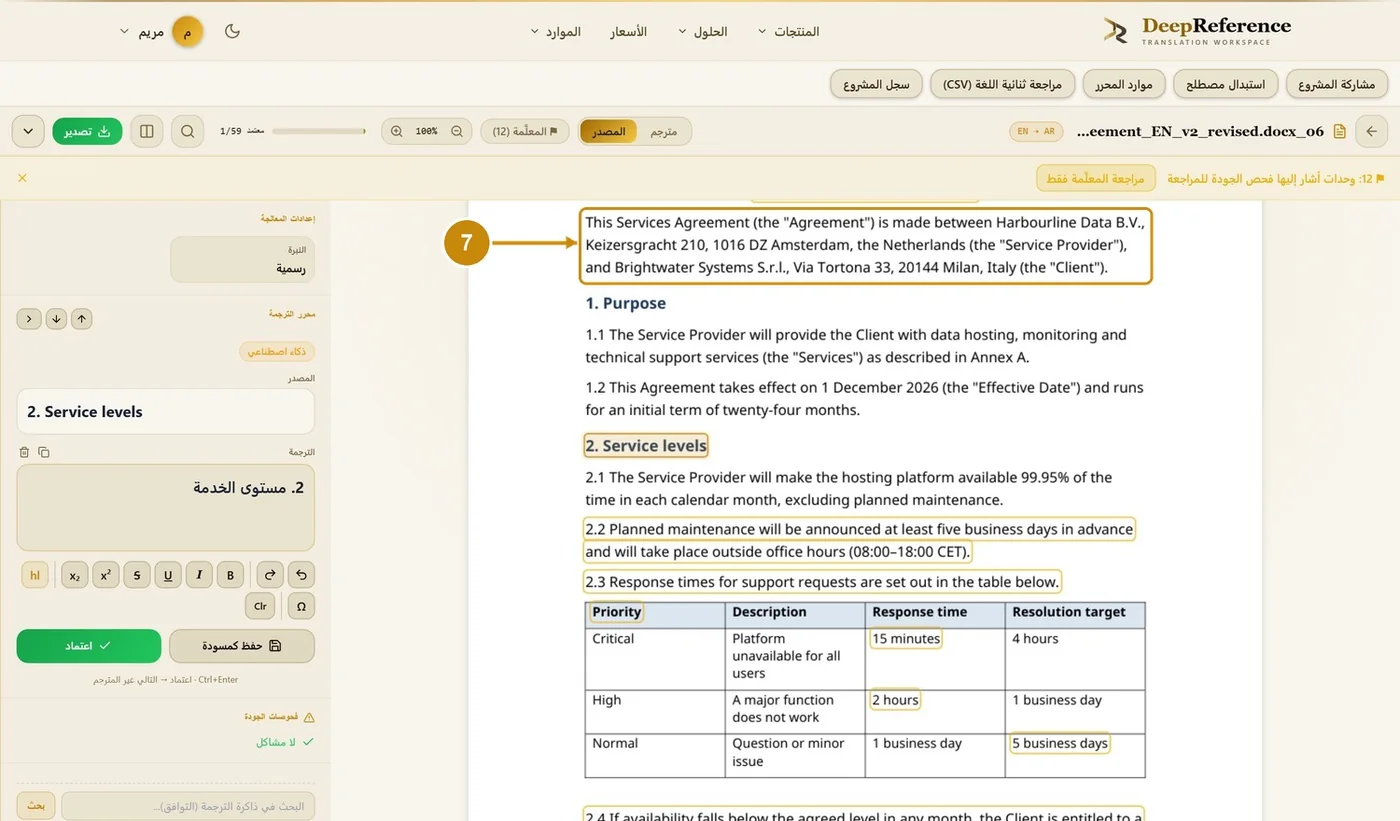Click the undo arrow in formatting toolbar
Viewport: 1400px width, 821px height.
coord(301,575)
